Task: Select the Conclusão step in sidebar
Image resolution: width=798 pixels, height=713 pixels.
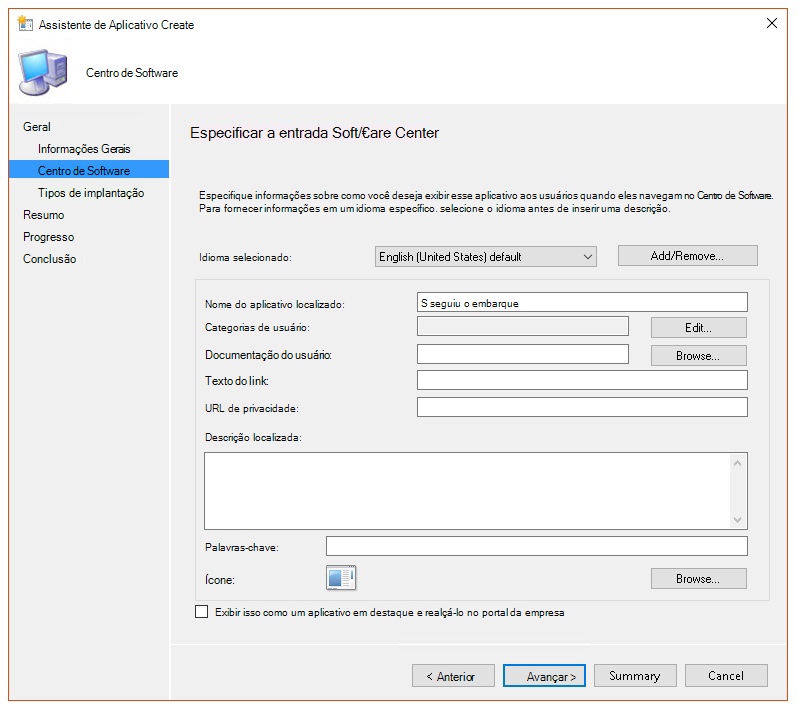Action: point(50,259)
